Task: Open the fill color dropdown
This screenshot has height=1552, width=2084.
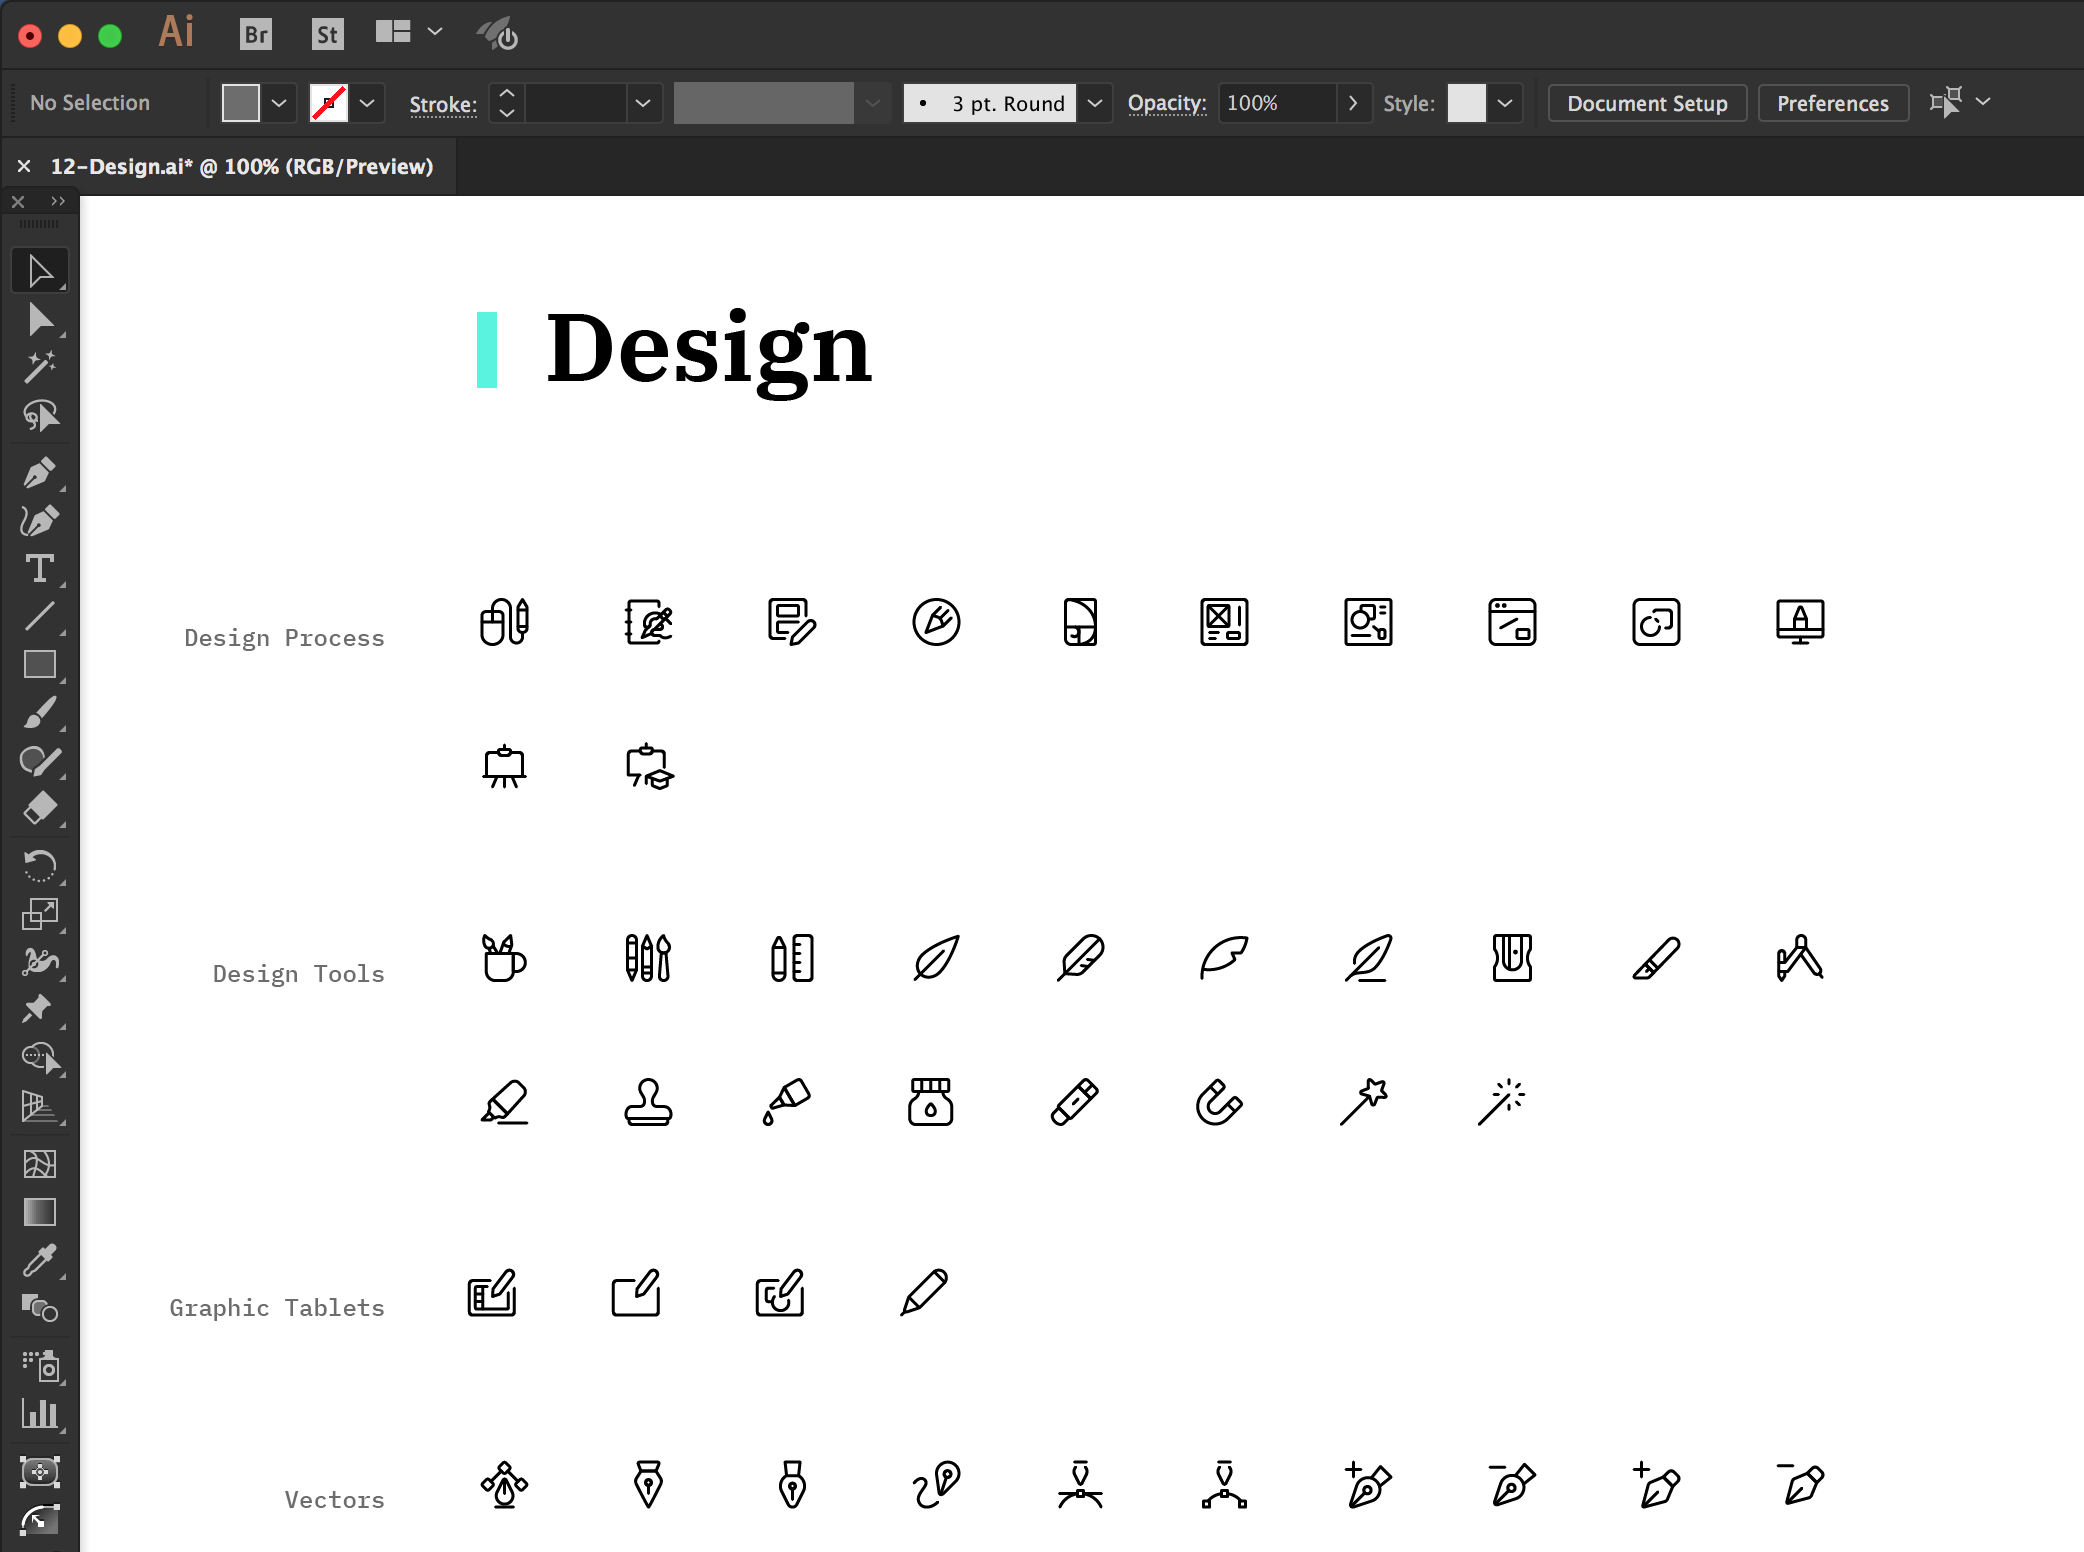Action: click(x=279, y=103)
